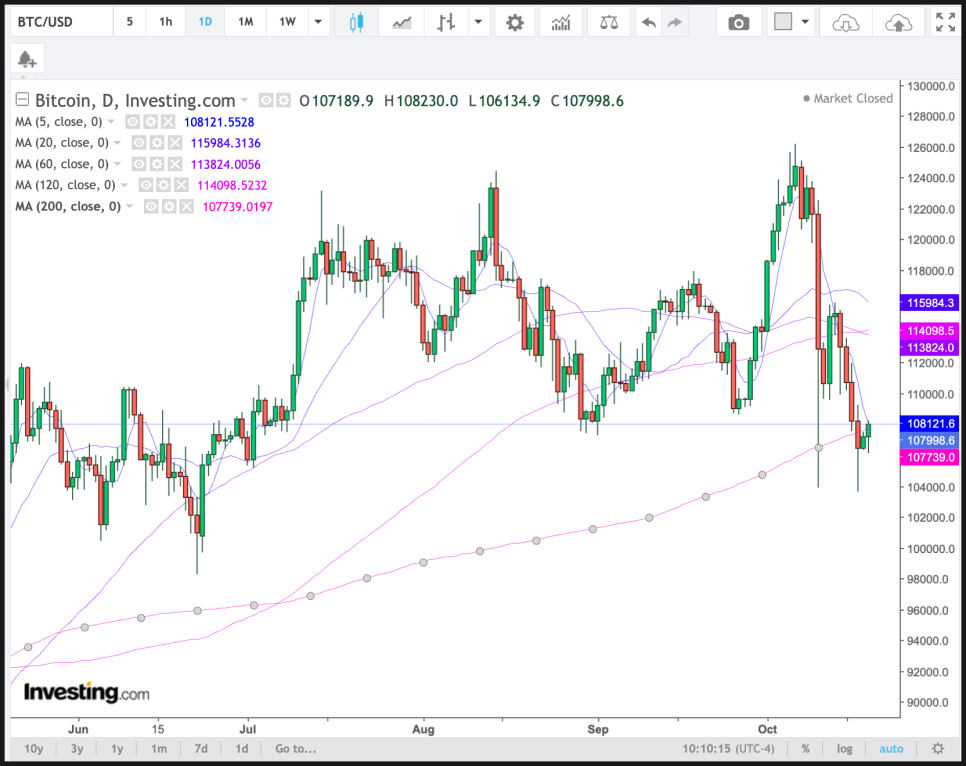Select the 1D interval

pos(205,22)
